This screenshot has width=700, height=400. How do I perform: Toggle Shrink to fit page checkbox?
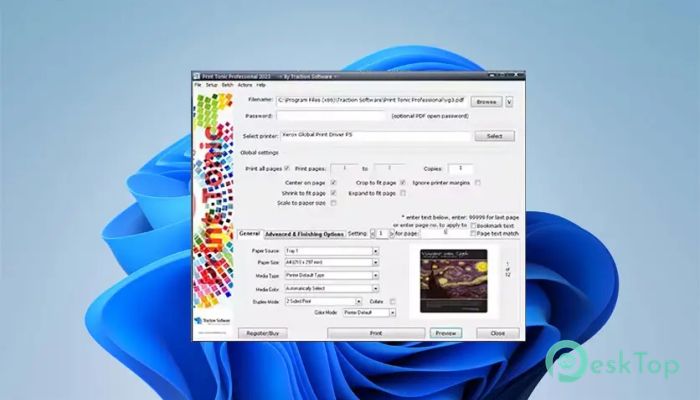point(333,193)
